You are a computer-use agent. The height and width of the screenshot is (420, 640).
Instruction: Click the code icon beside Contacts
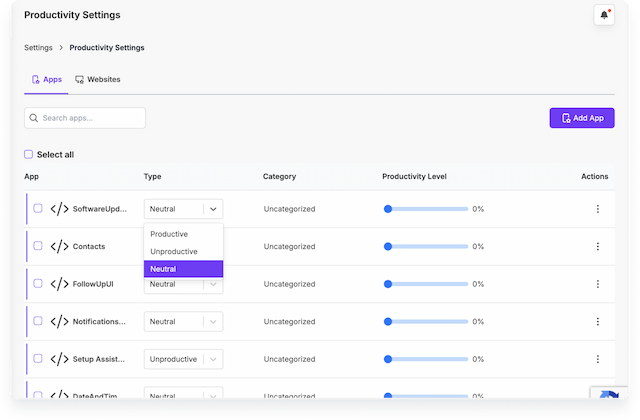coord(59,246)
